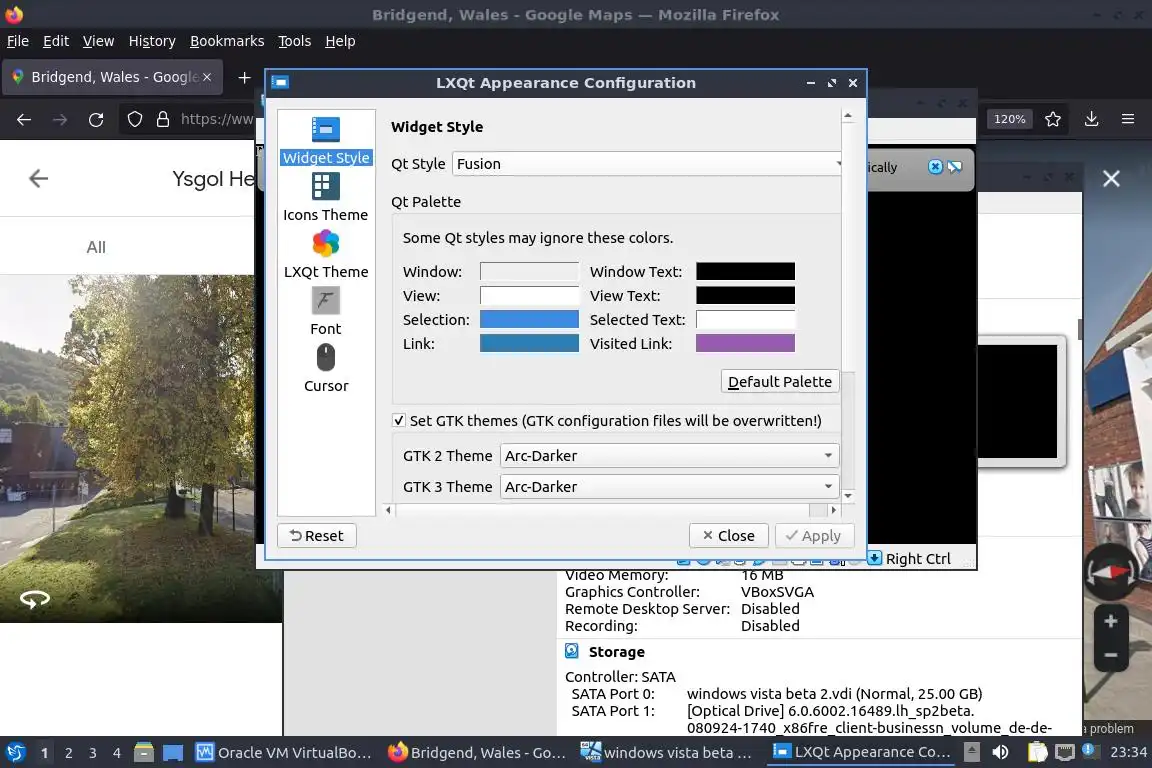Open the Help menu
Screen dimensions: 1152x768
tap(340, 41)
